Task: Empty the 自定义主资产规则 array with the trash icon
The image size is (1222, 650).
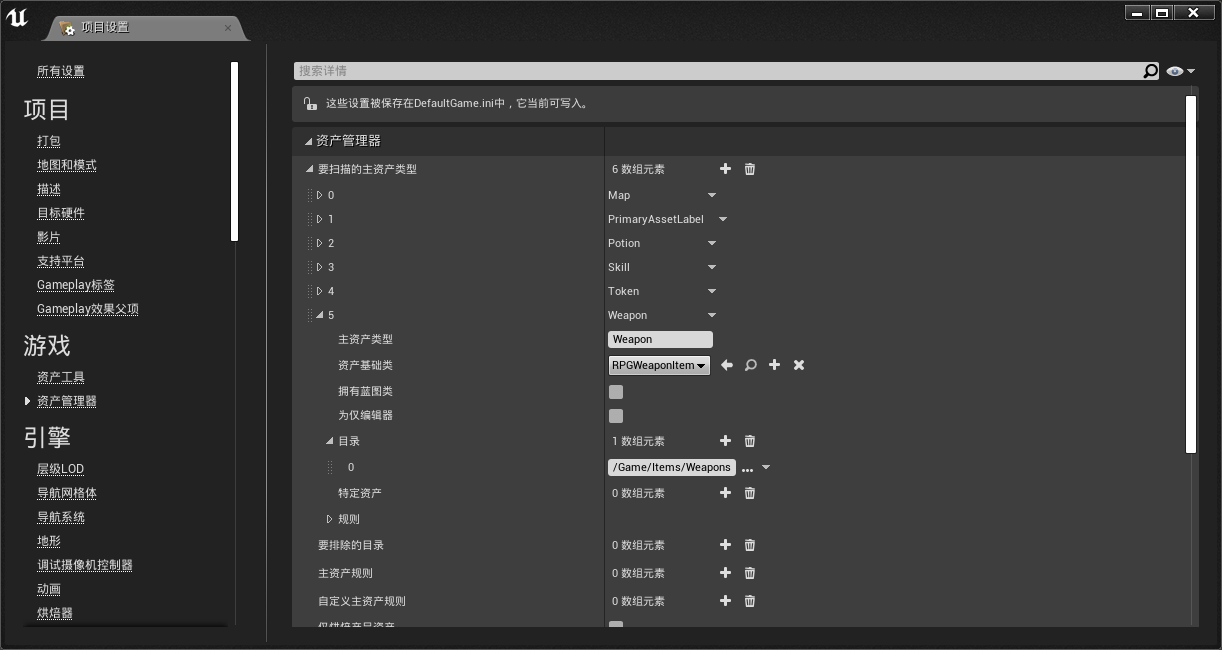Action: pyautogui.click(x=749, y=601)
